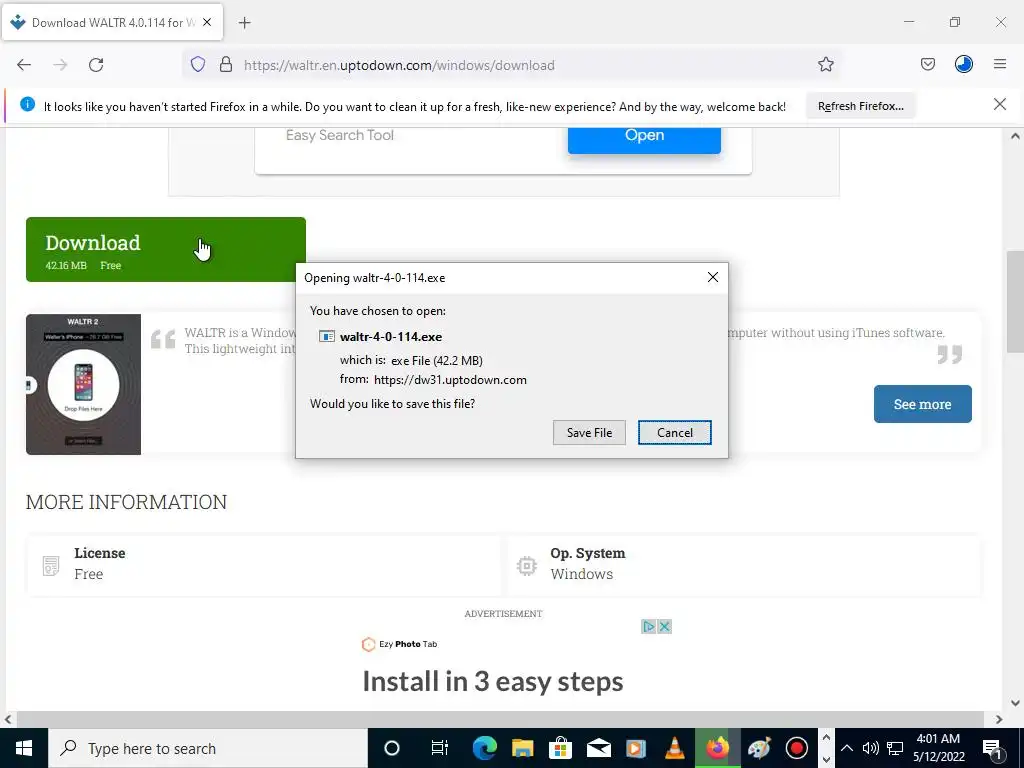Image resolution: width=1024 pixels, height=768 pixels.
Task: Click Save File in the dialog
Action: [589, 432]
